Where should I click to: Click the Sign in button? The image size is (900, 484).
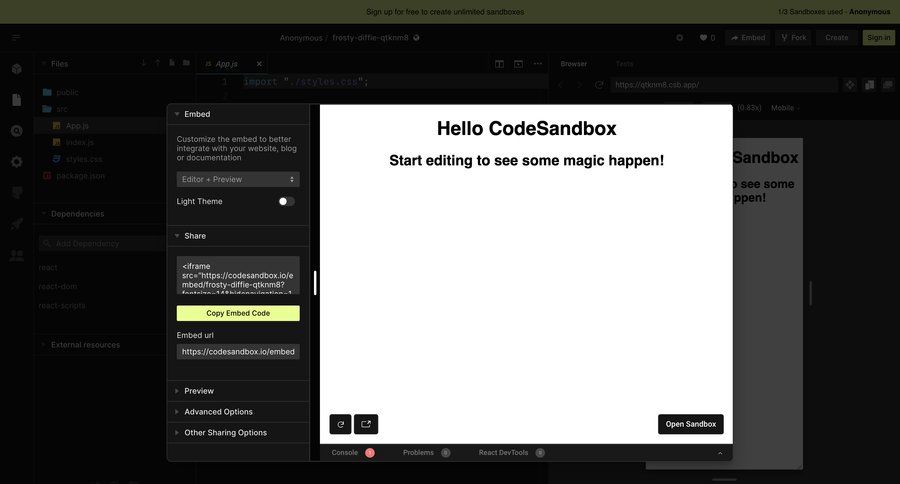point(878,38)
